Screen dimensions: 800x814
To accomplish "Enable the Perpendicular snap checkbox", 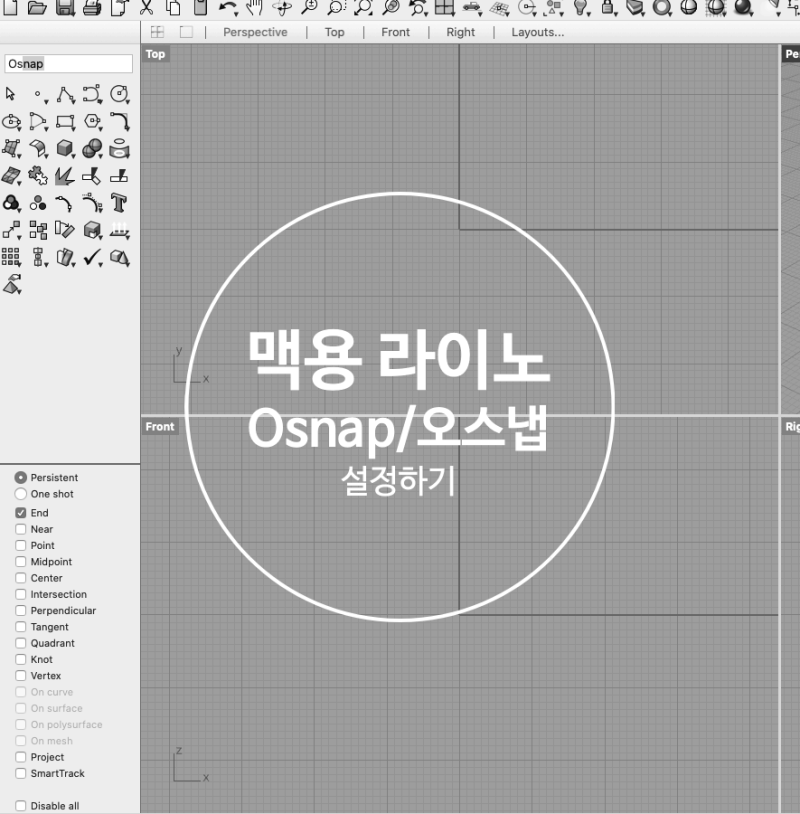I will coord(21,610).
